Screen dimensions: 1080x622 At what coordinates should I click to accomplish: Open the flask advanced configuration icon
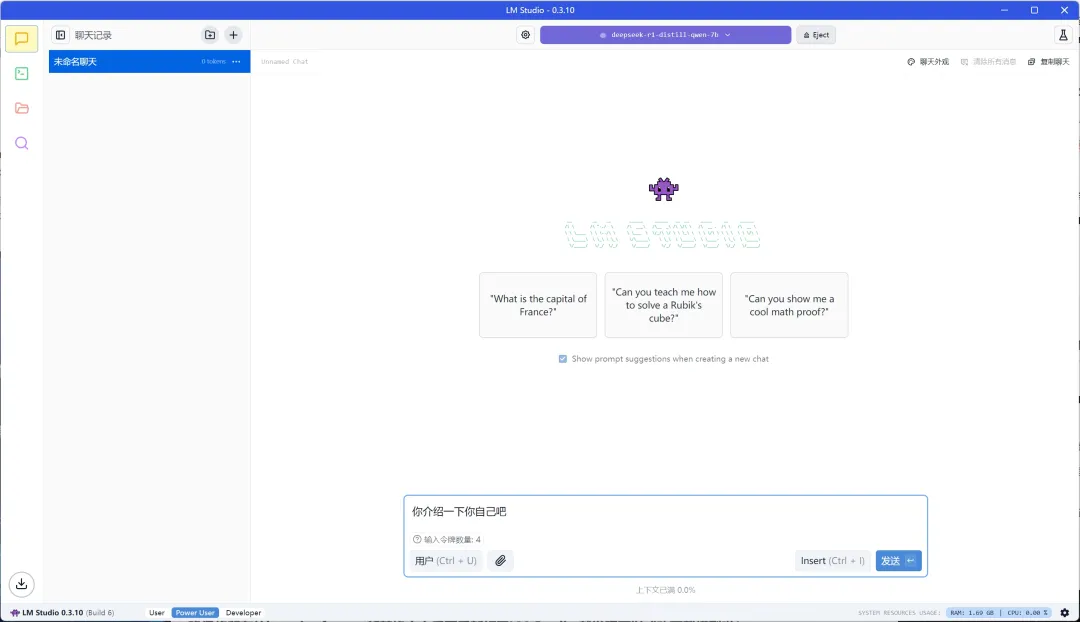click(x=1063, y=35)
